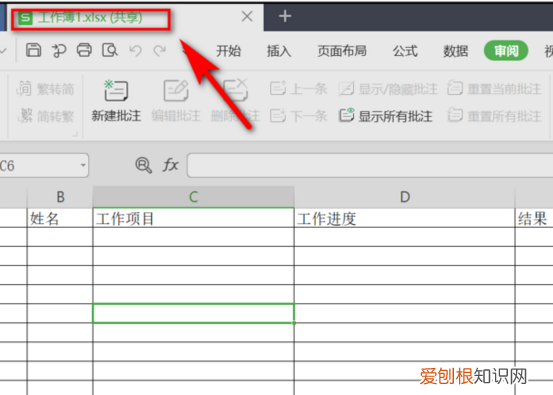The width and height of the screenshot is (553, 395).
Task: Toggle Show All Comments (显示所有批注)
Action: 385,116
